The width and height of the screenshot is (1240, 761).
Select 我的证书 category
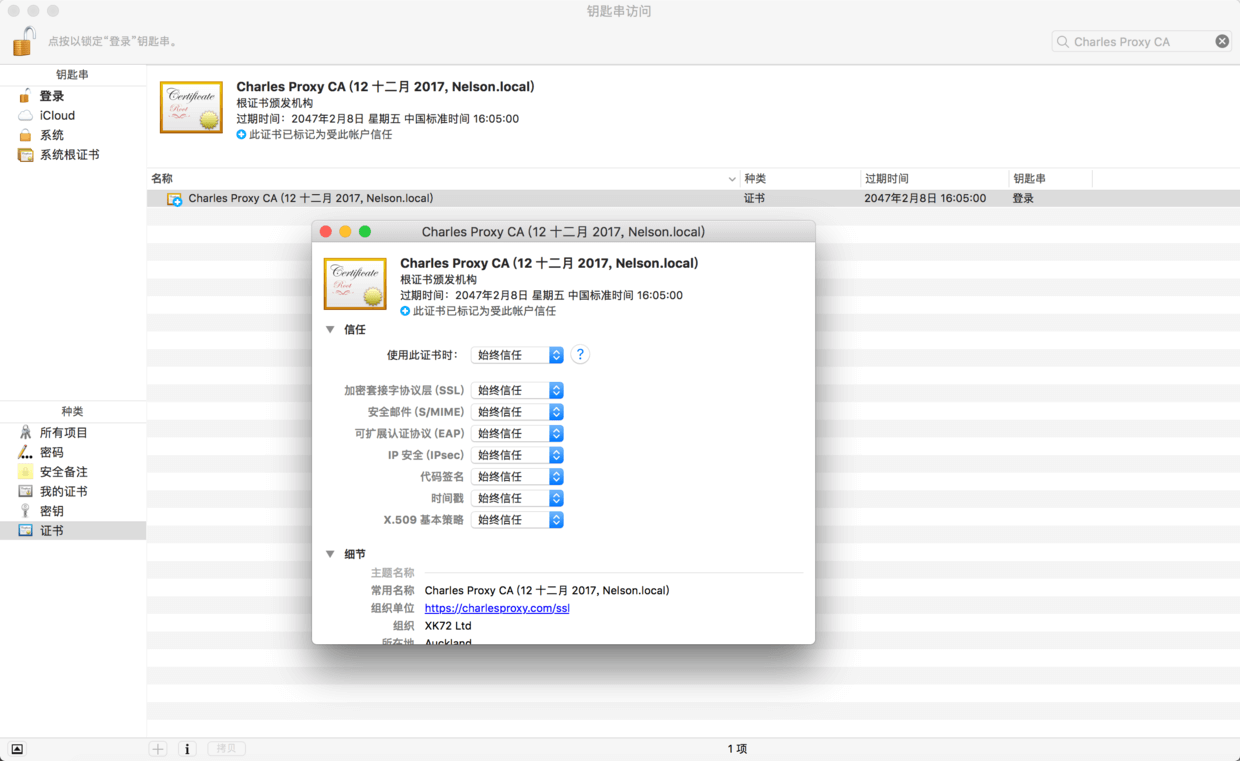(x=63, y=491)
